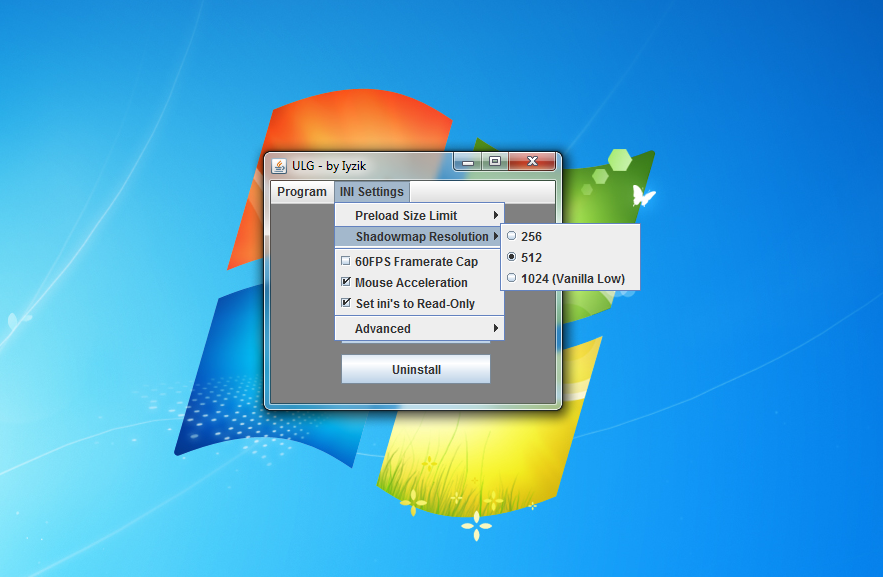Minimize the ULG window

467,162
